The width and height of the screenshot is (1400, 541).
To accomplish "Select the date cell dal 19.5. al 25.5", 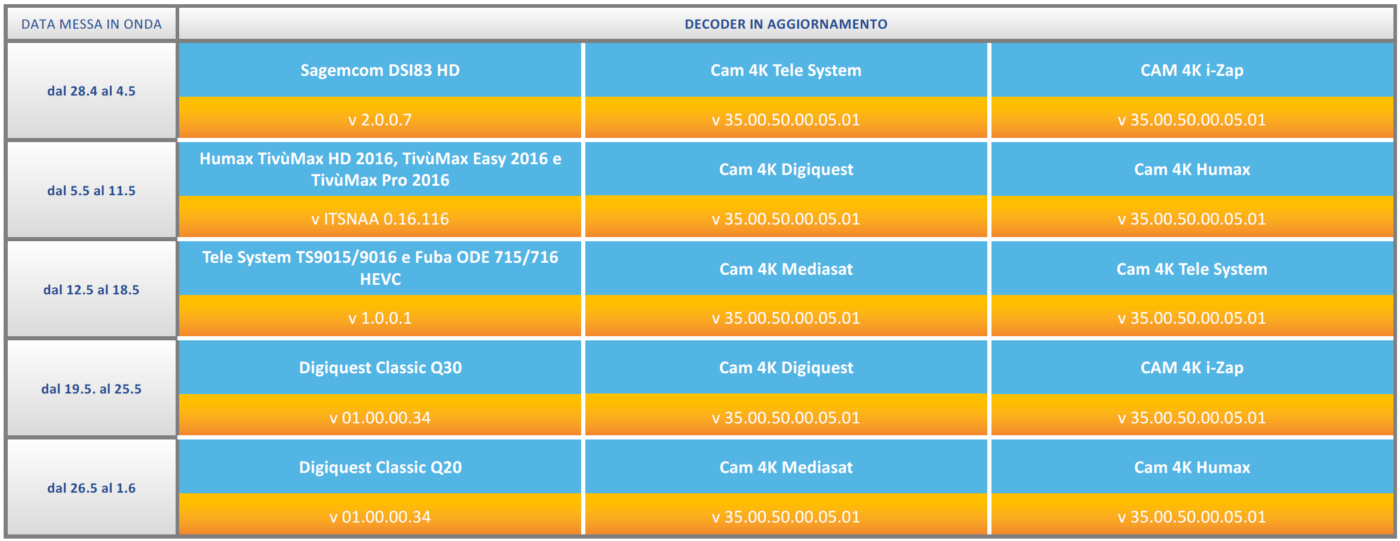I will pyautogui.click(x=92, y=388).
